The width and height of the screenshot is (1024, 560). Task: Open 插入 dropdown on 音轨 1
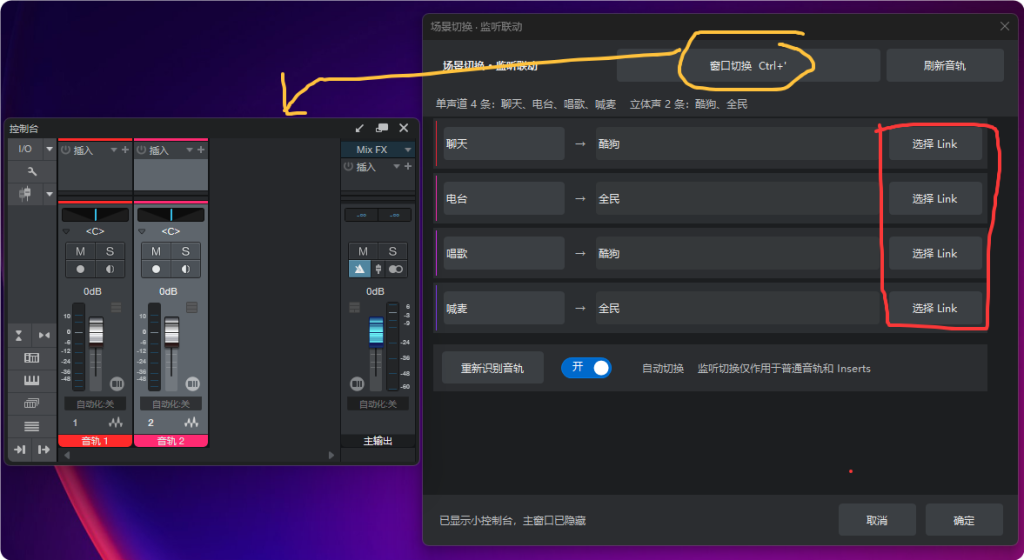pyautogui.click(x=114, y=150)
